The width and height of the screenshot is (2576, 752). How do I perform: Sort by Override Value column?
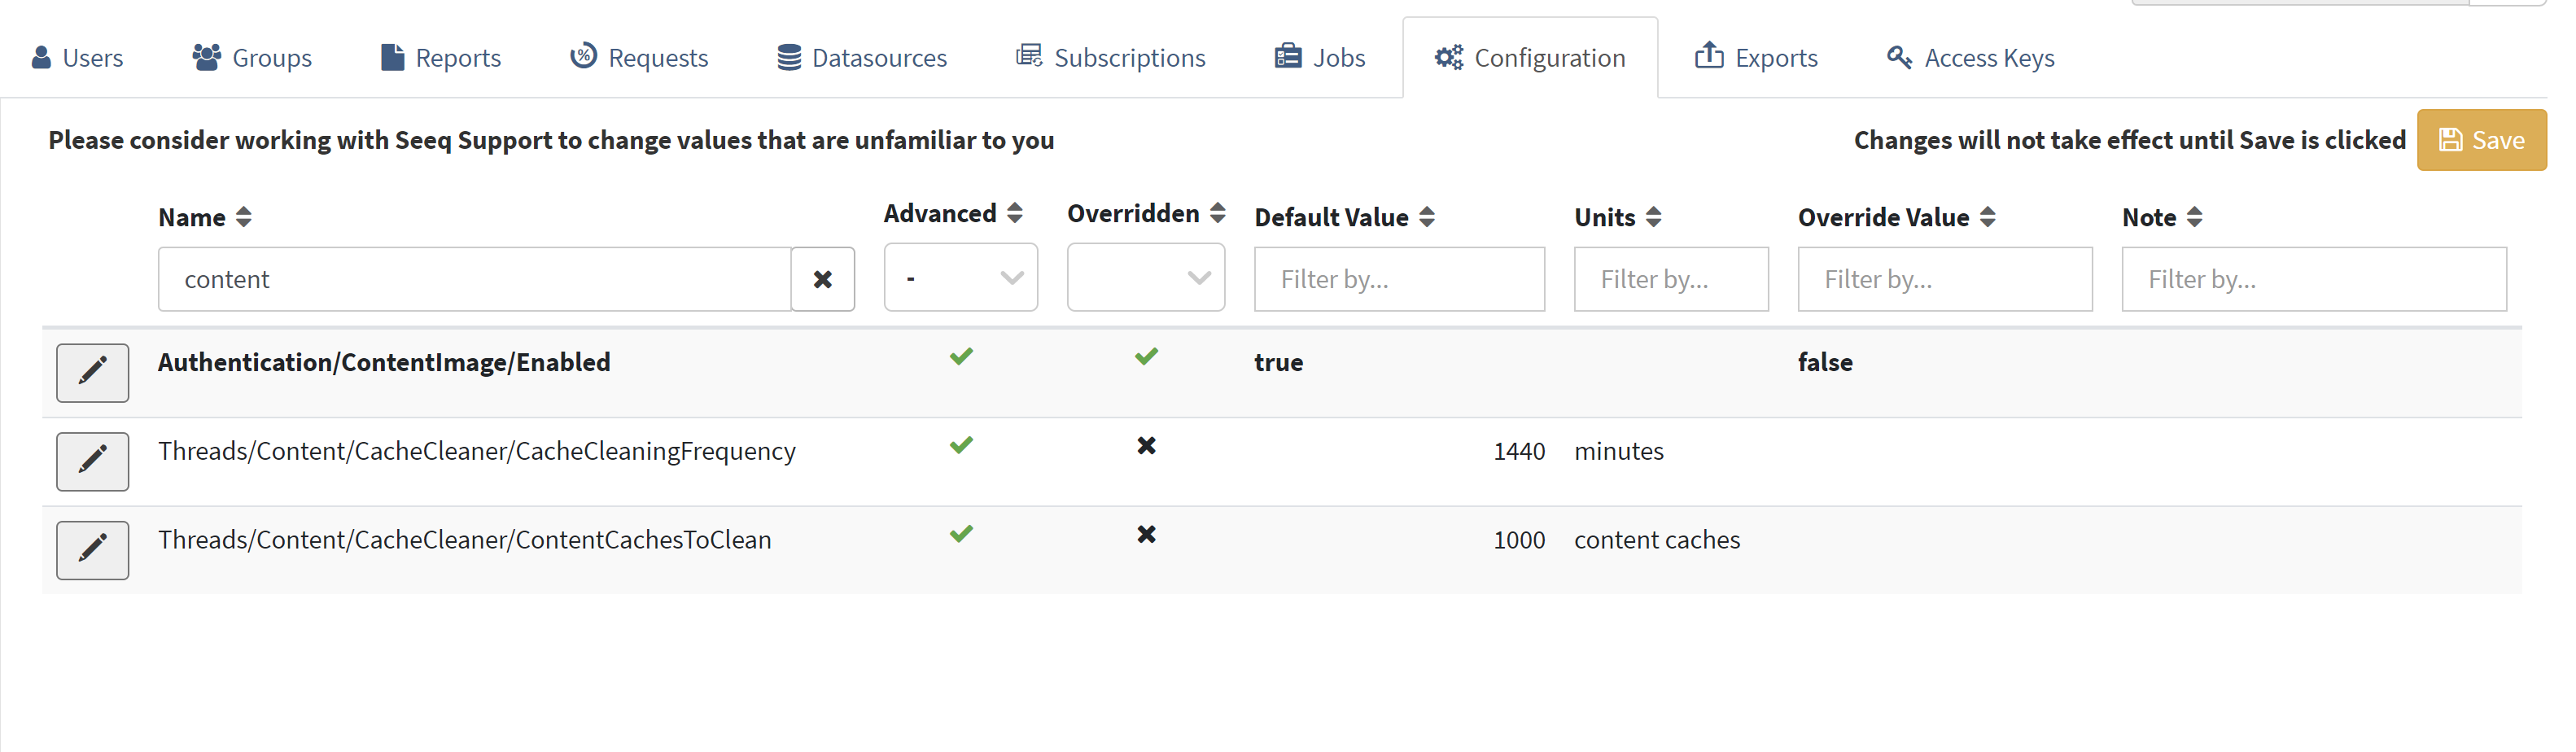(1987, 217)
